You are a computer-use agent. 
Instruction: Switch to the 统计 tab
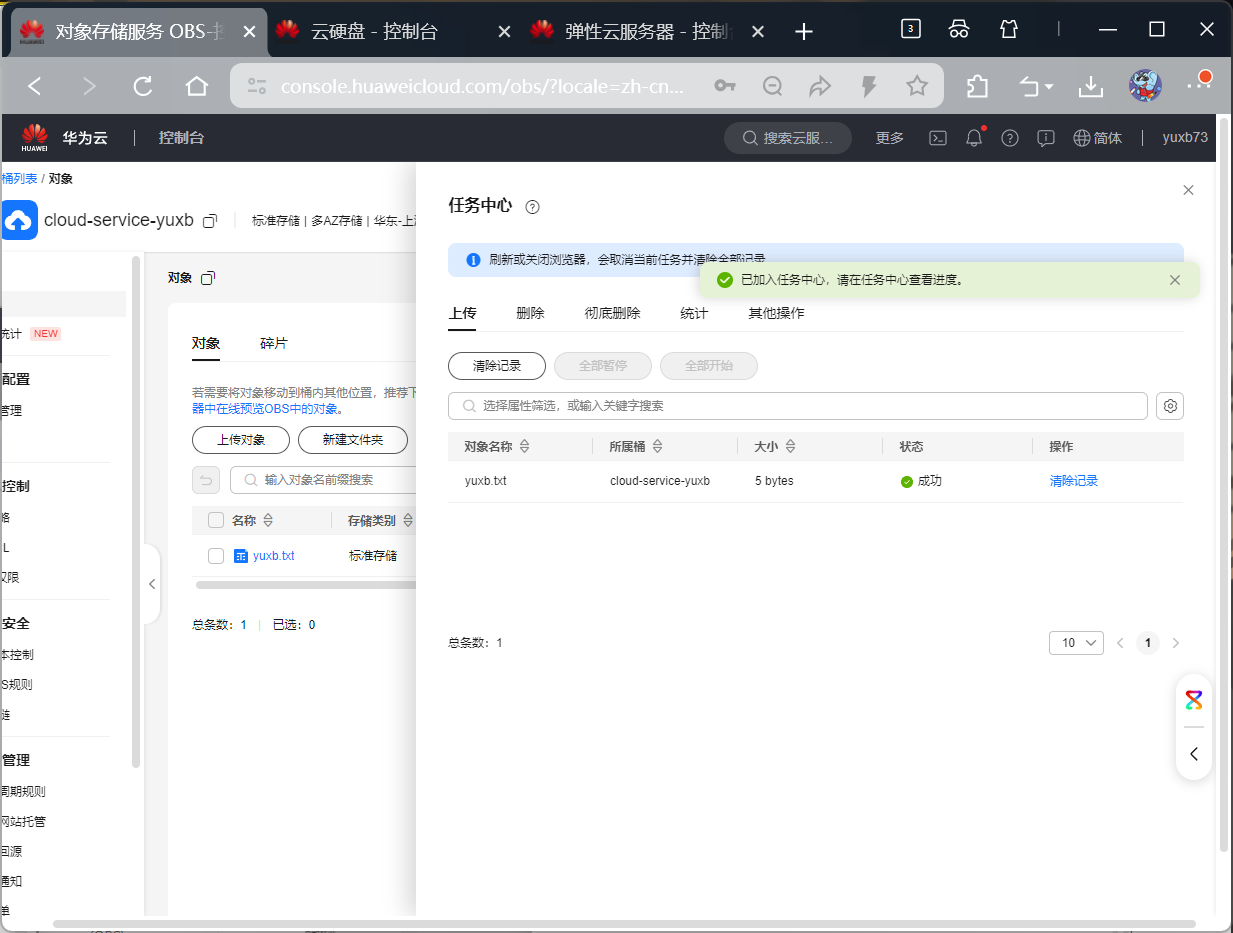coord(694,313)
